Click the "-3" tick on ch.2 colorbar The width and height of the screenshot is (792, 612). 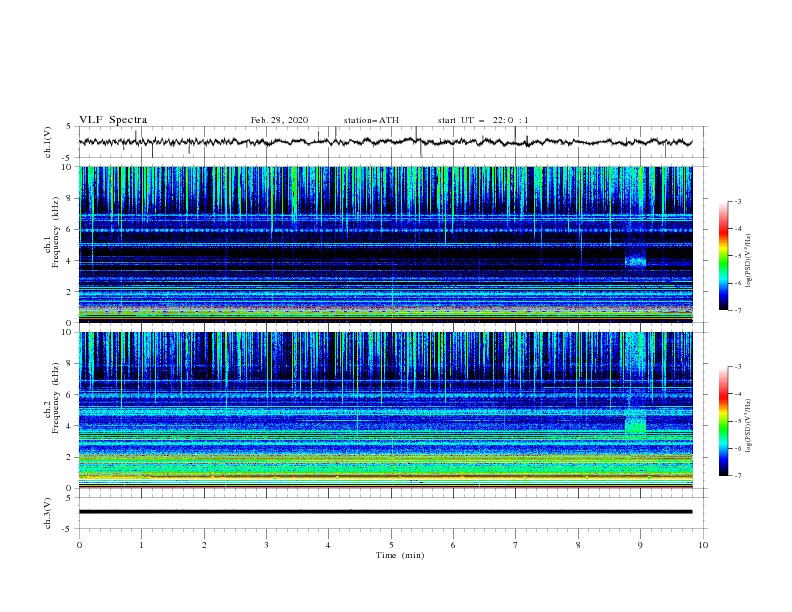[737, 367]
